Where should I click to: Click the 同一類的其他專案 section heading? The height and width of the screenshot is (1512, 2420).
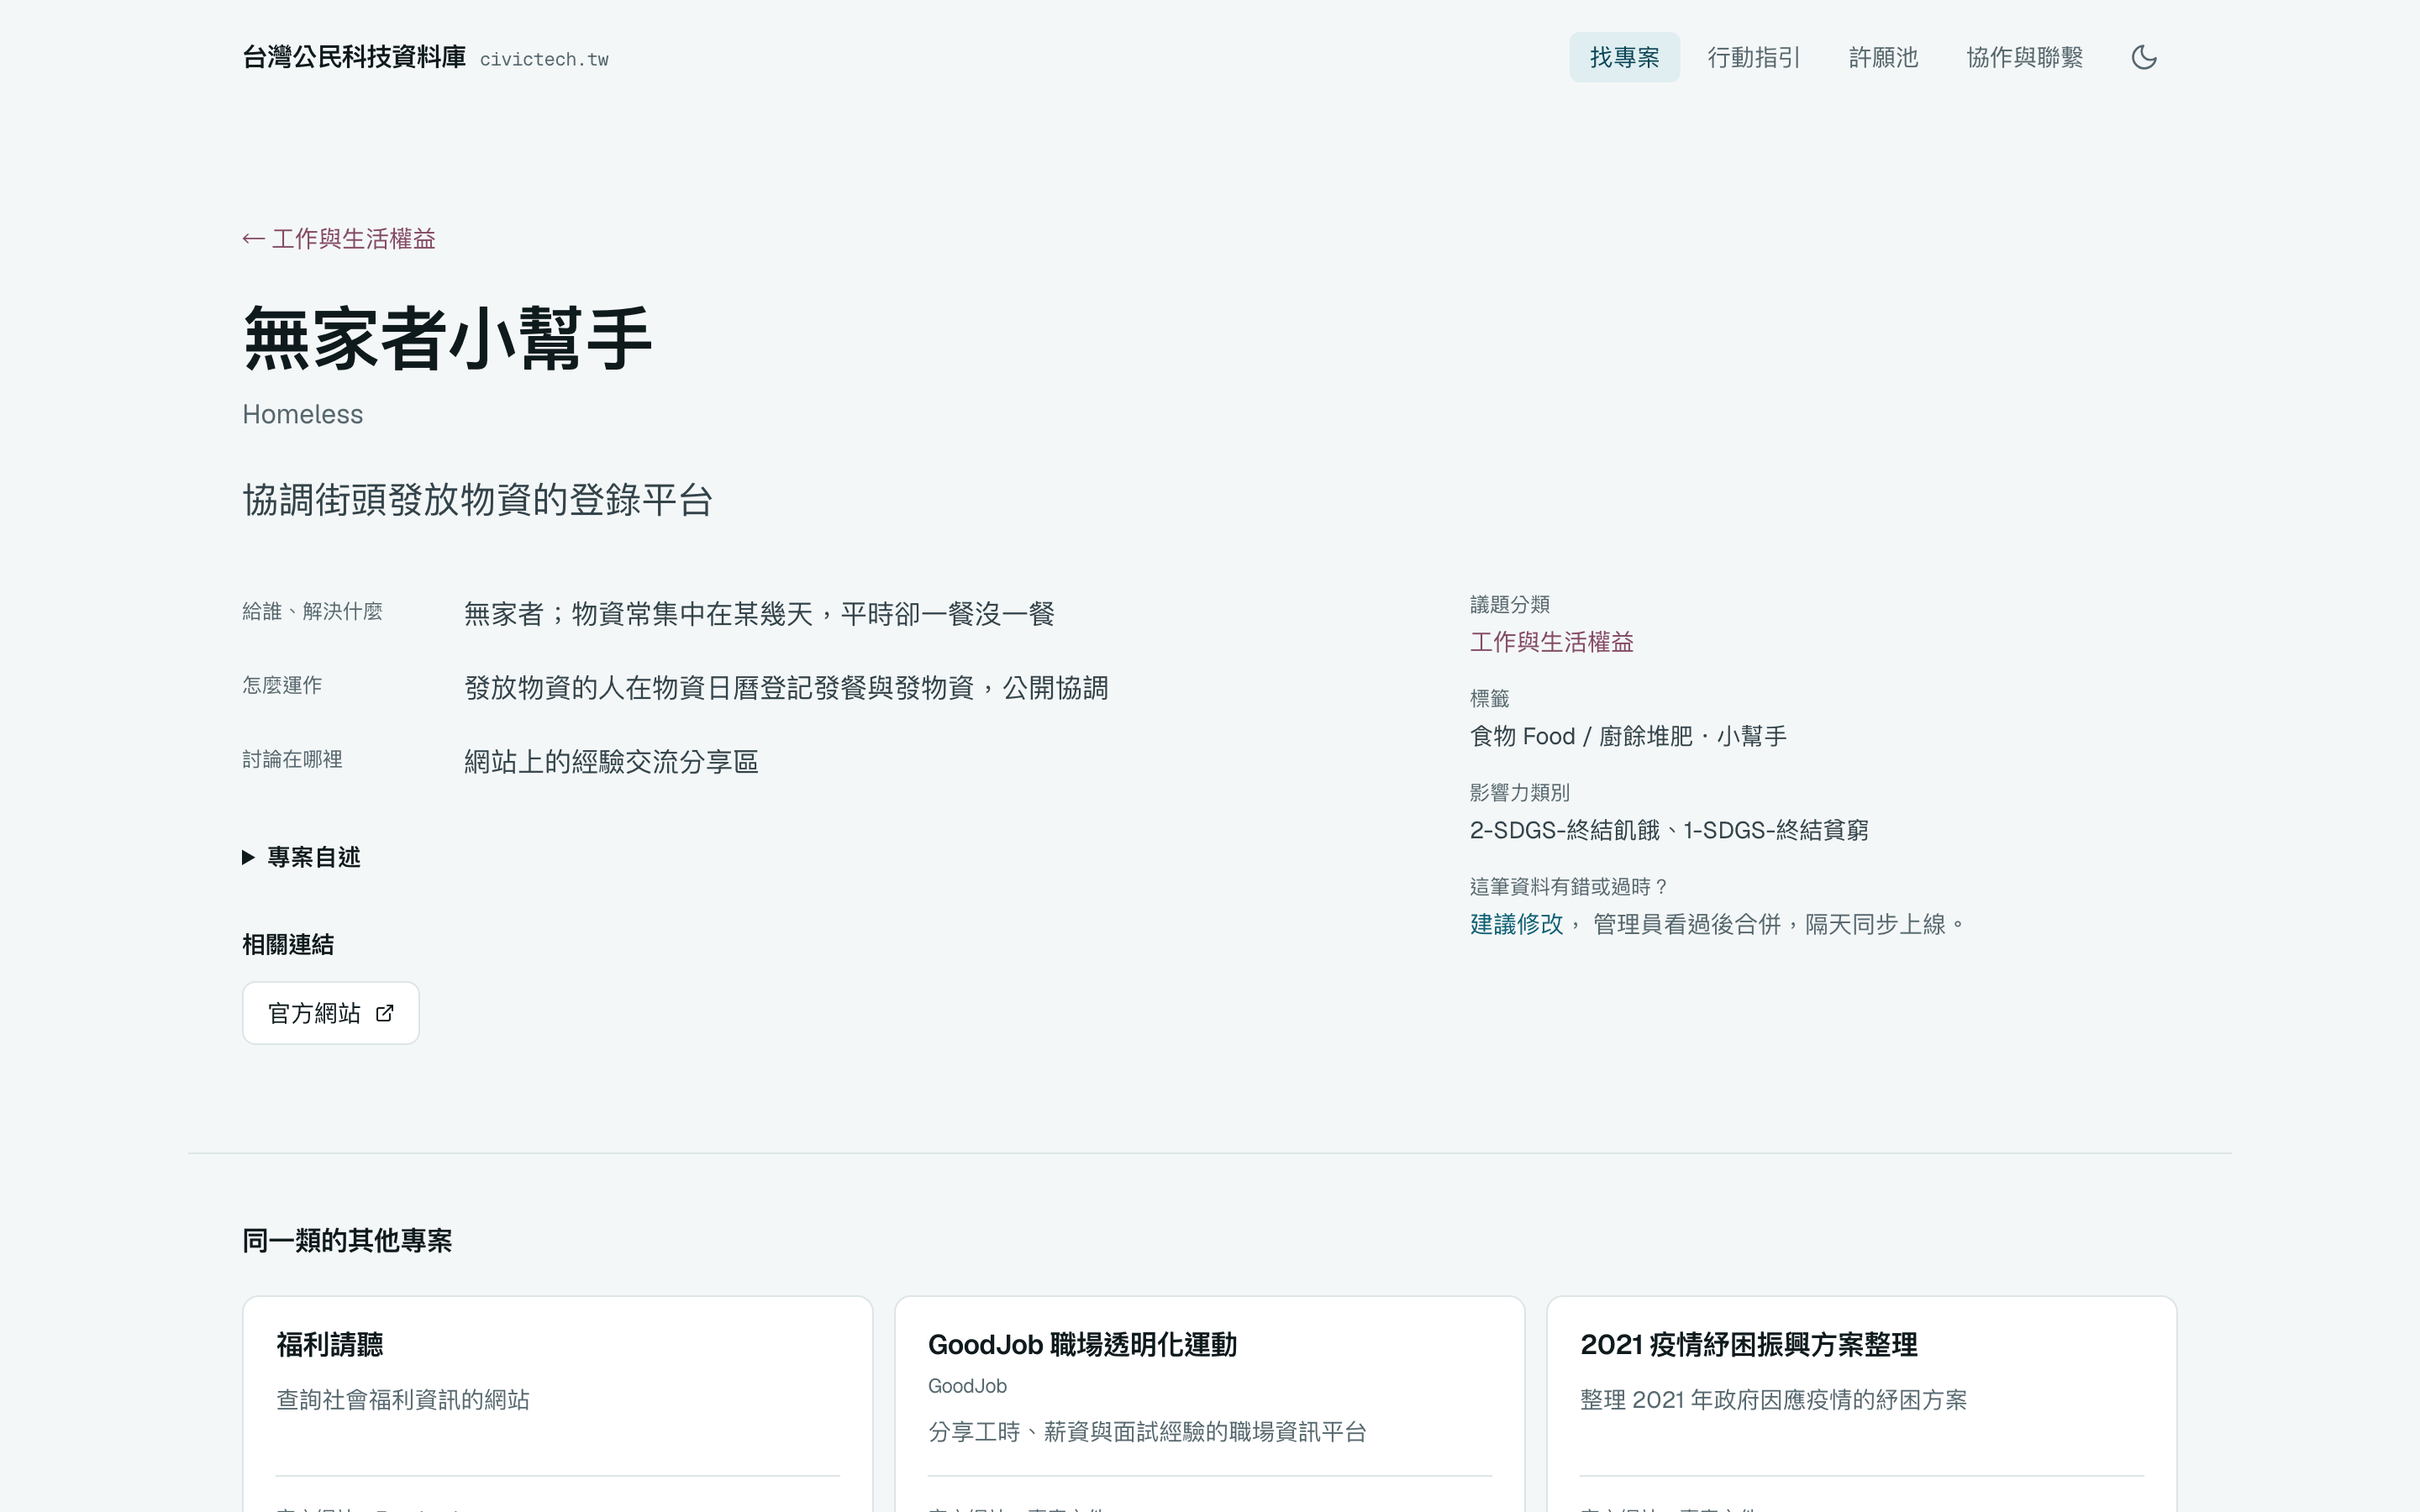pos(347,1240)
